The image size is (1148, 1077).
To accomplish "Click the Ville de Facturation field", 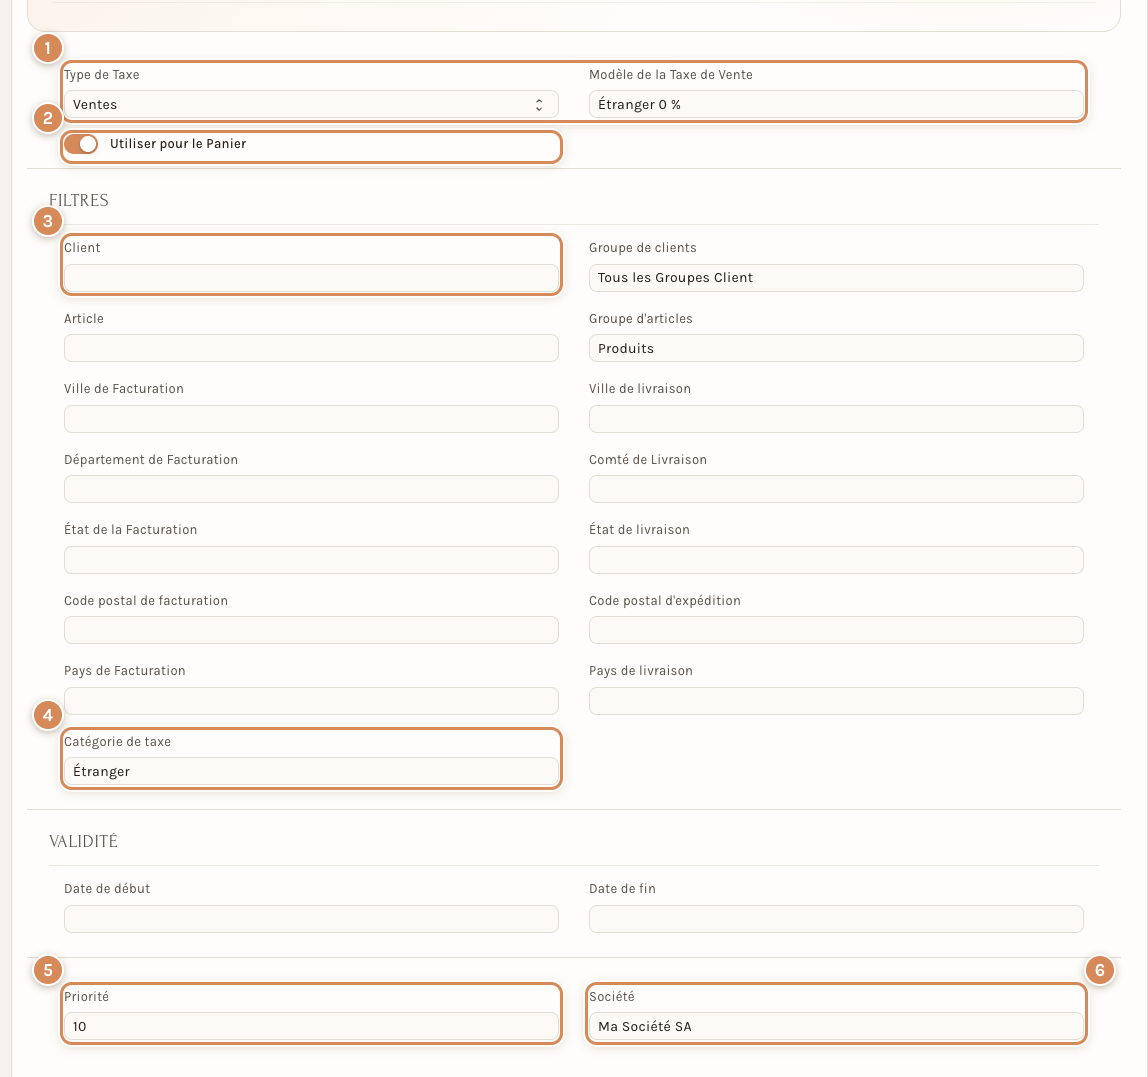I will [x=311, y=419].
